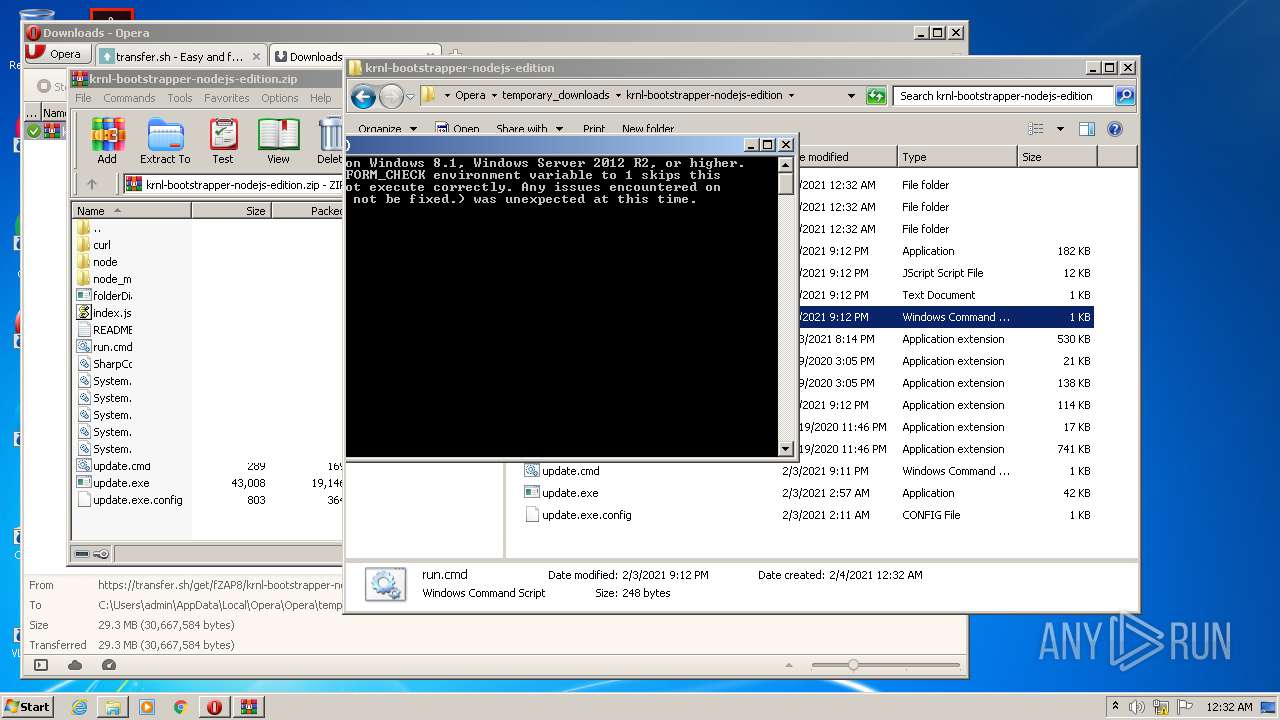The width and height of the screenshot is (1280, 720).
Task: Click Explorer refresh button beside address bar
Action: tap(876, 96)
